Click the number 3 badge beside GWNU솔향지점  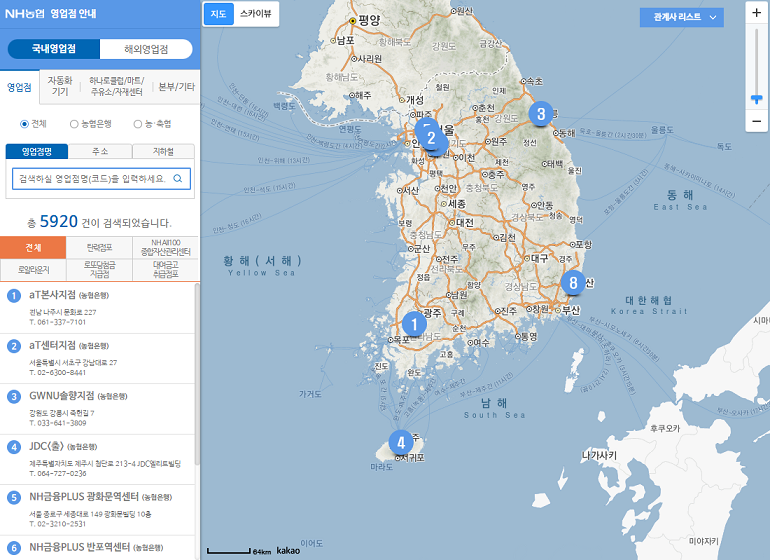(x=14, y=396)
